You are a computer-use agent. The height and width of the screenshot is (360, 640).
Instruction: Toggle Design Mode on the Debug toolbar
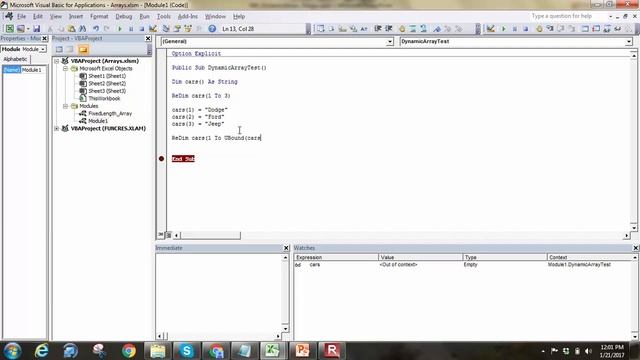491,29
